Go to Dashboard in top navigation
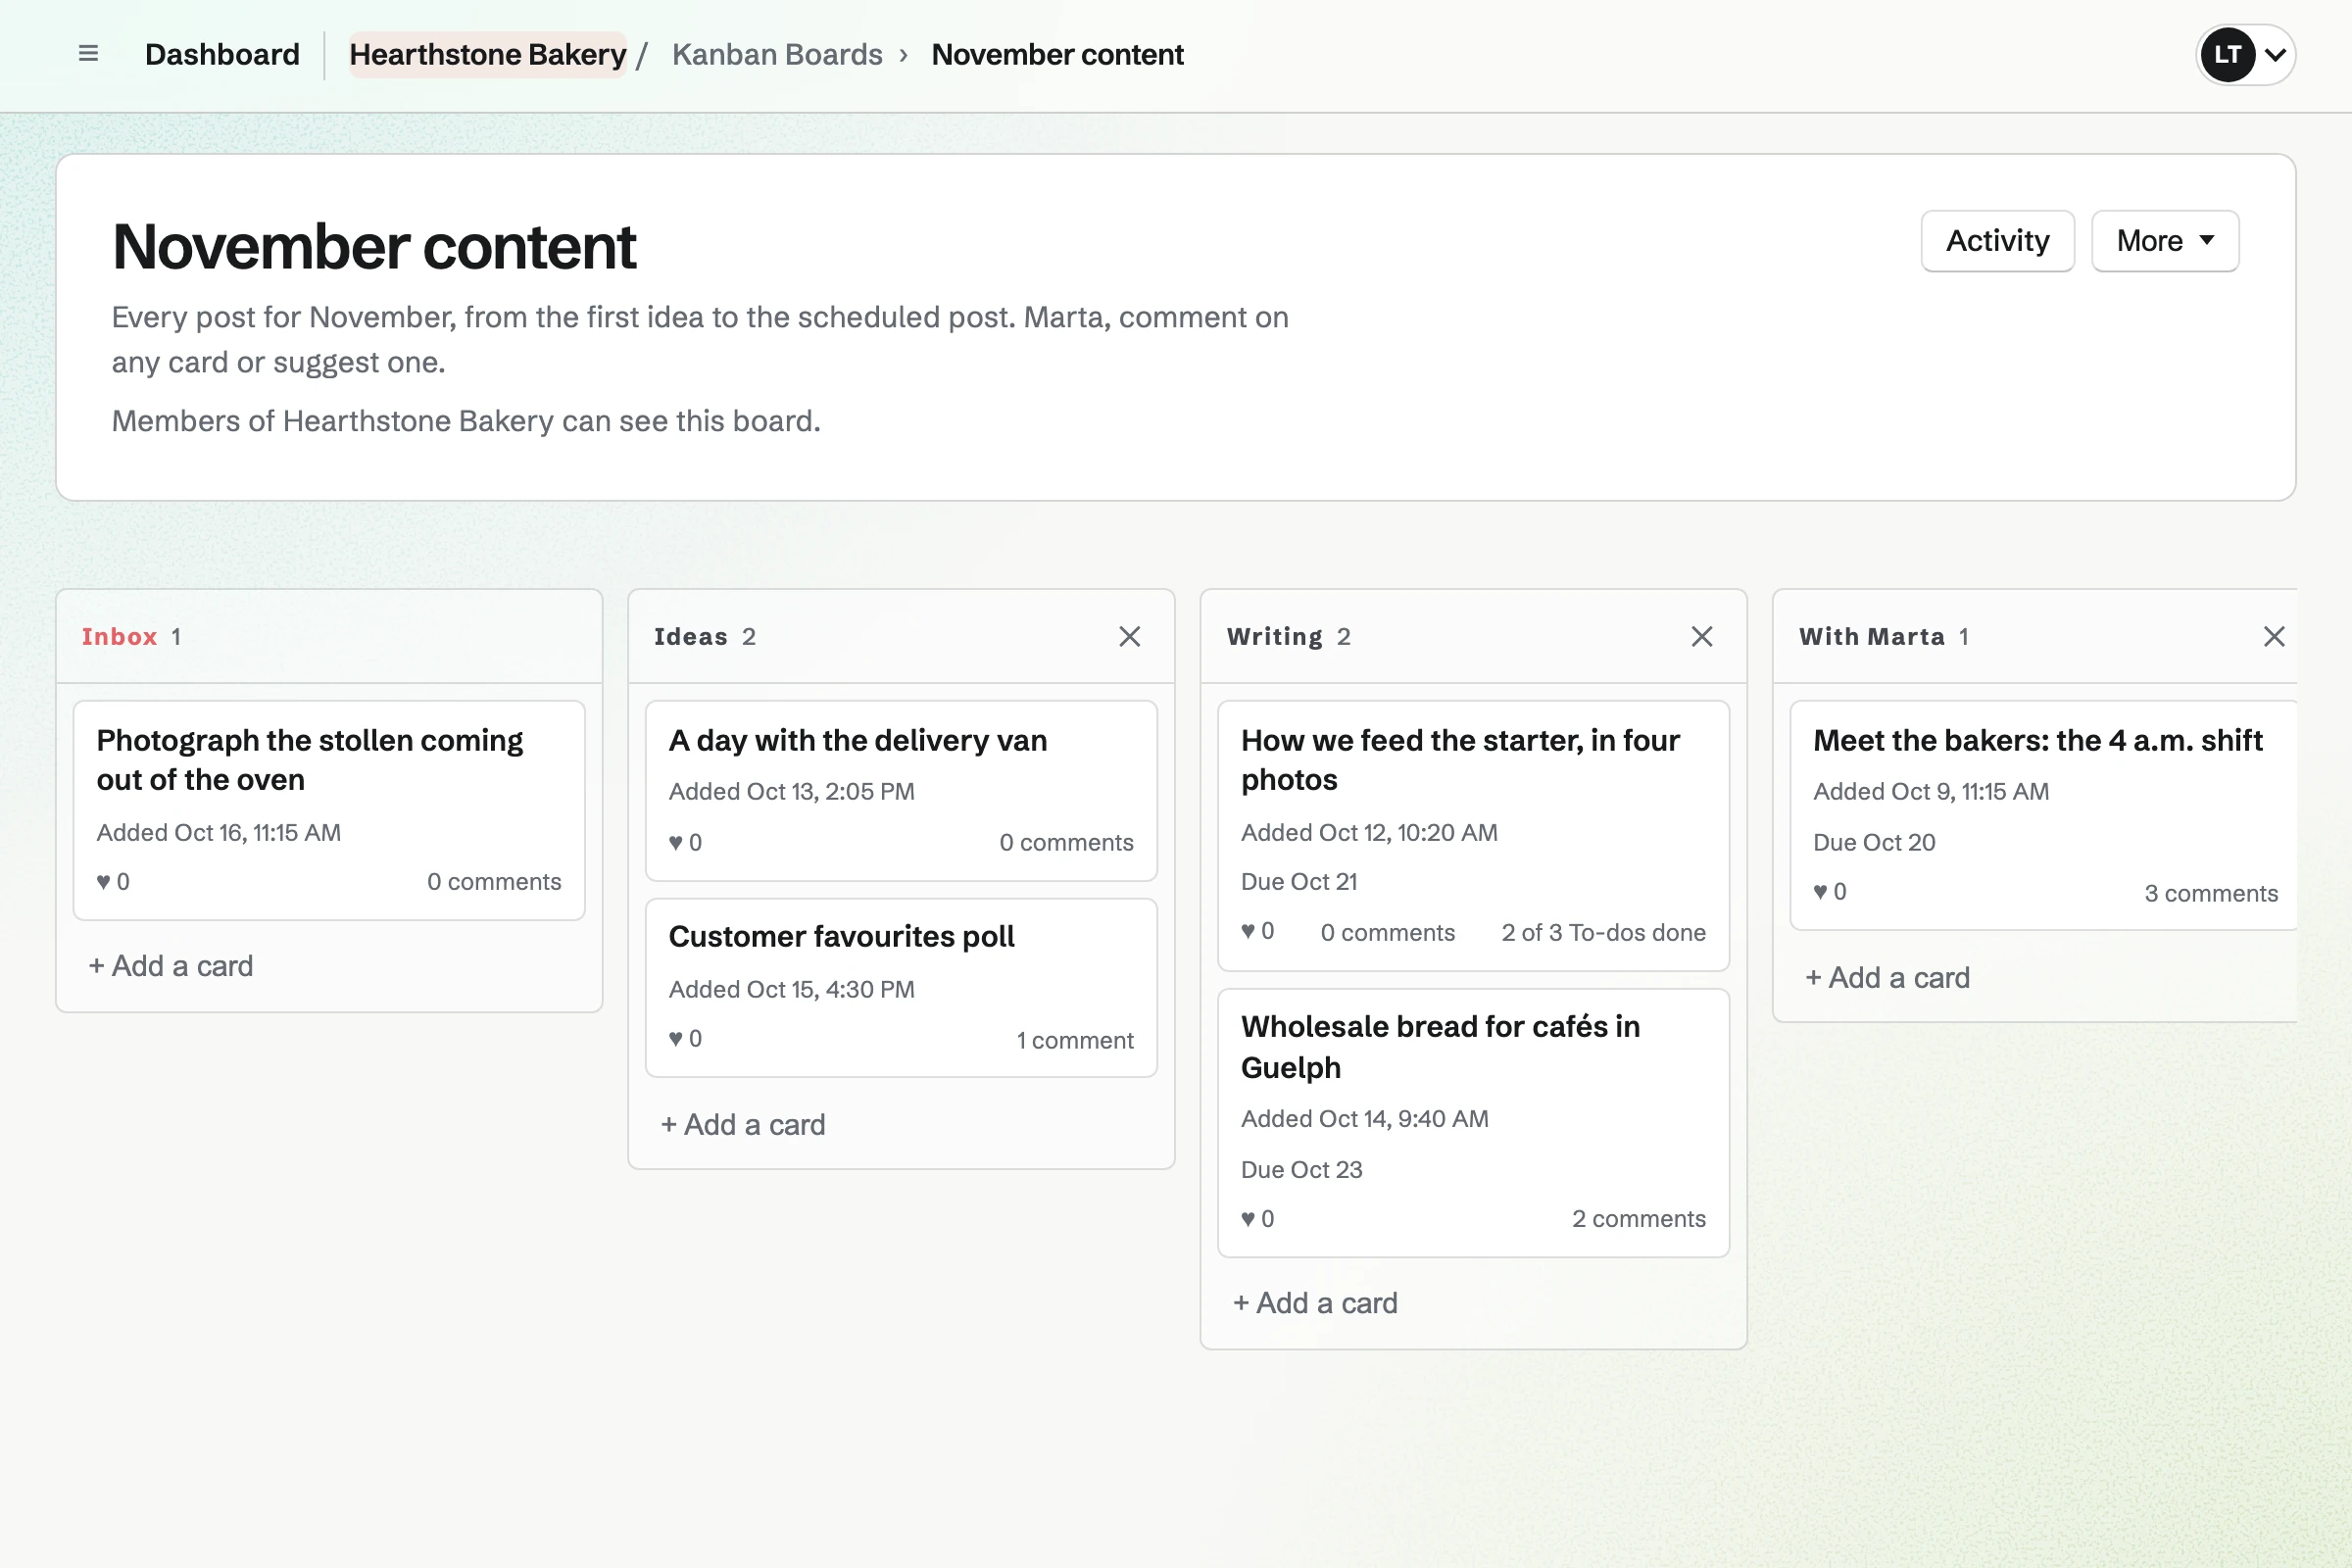This screenshot has height=1568, width=2352. pyautogui.click(x=222, y=54)
